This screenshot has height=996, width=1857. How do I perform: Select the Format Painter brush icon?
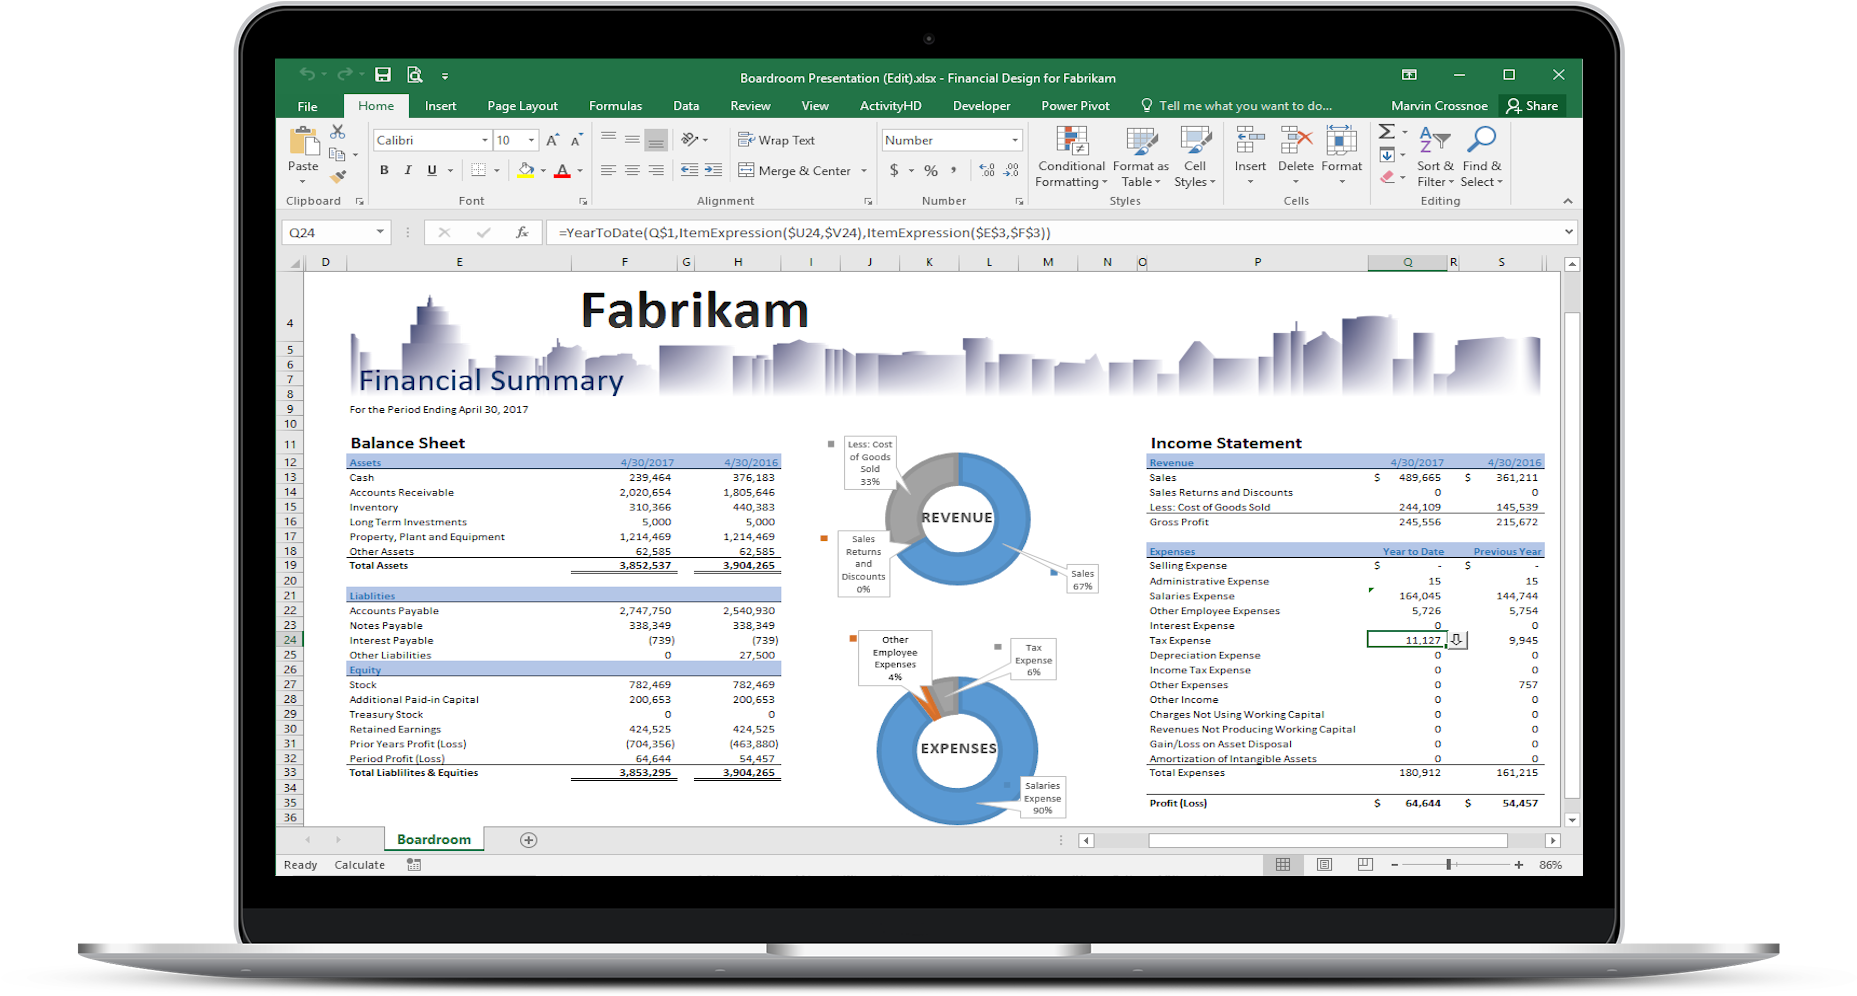pos(338,176)
